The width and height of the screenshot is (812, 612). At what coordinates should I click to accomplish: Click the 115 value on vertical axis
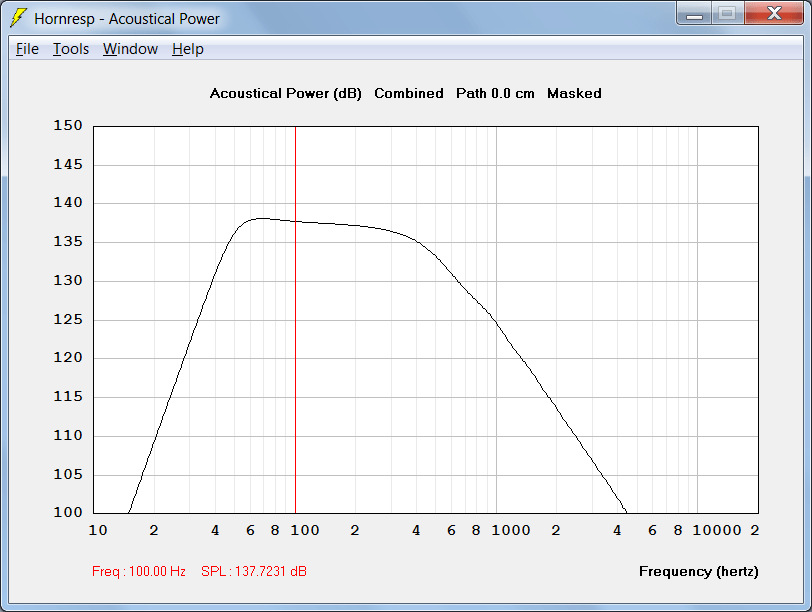point(68,397)
